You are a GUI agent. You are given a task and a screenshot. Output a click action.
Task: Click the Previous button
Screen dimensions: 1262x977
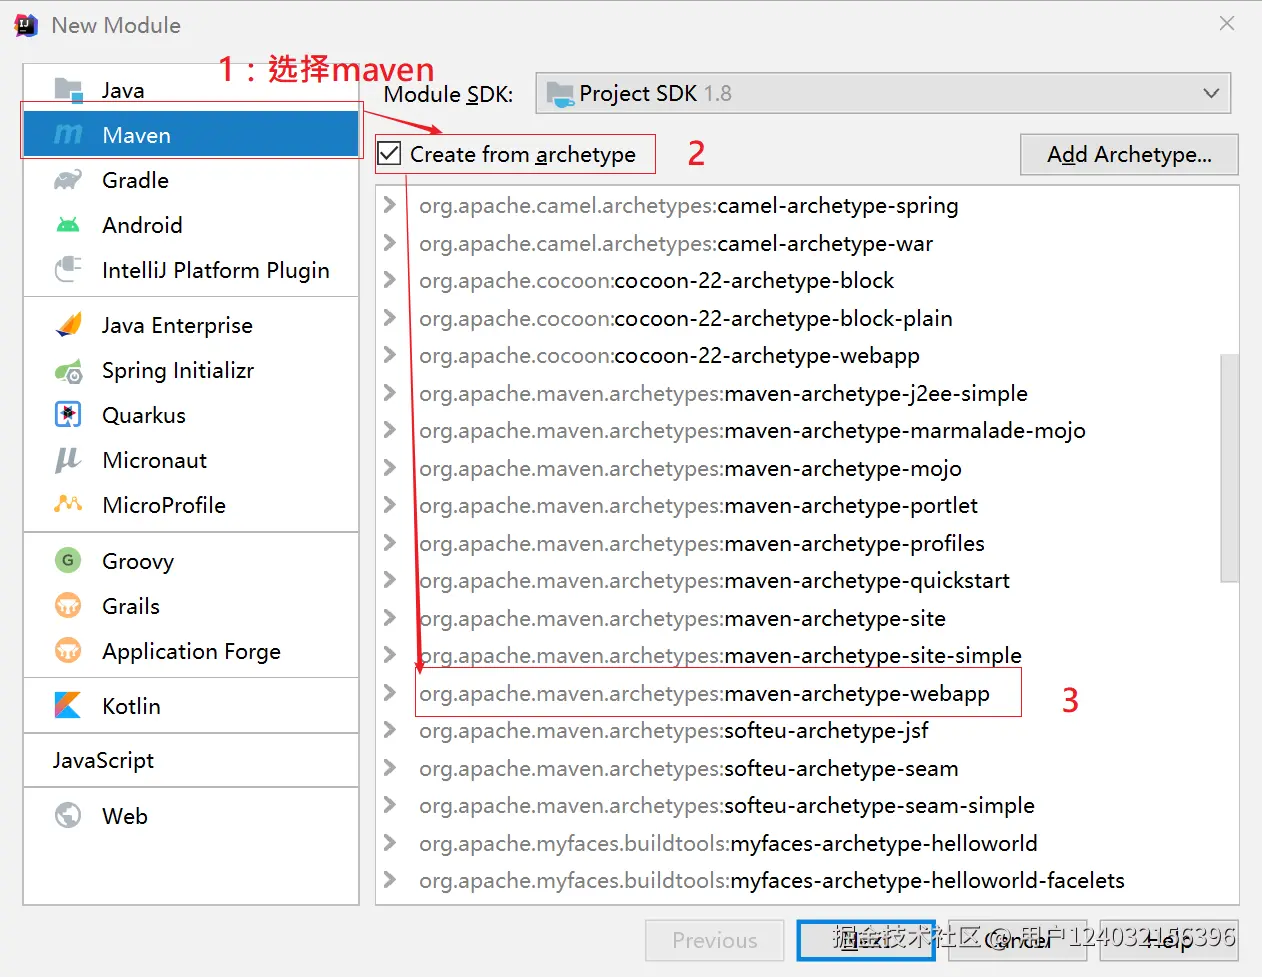click(715, 940)
